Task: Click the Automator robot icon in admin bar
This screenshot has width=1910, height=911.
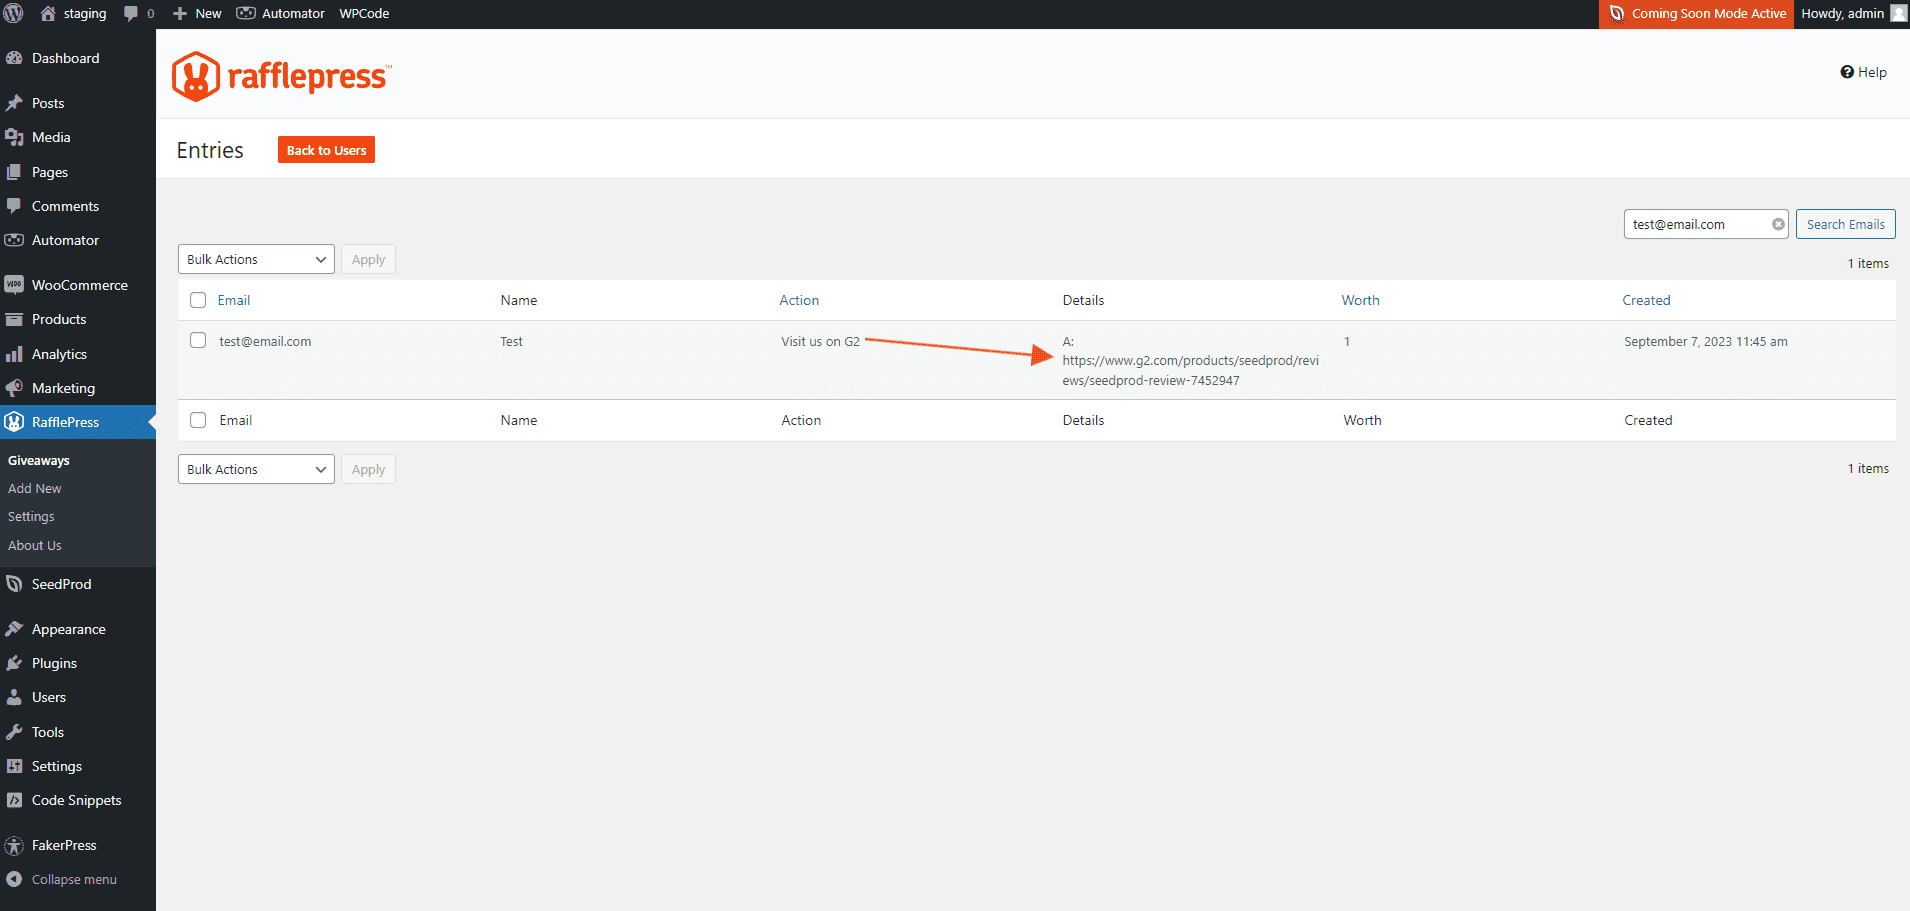Action: [x=246, y=13]
